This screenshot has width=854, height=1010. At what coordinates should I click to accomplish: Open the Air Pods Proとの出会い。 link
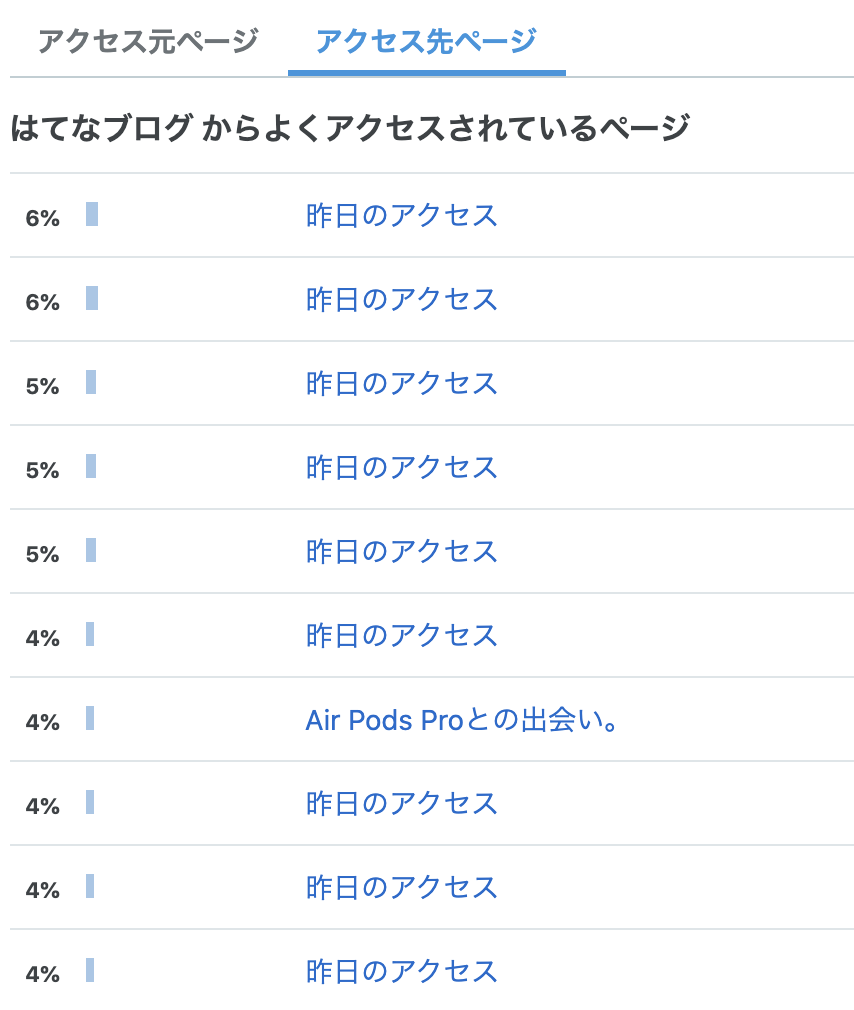[x=462, y=720]
